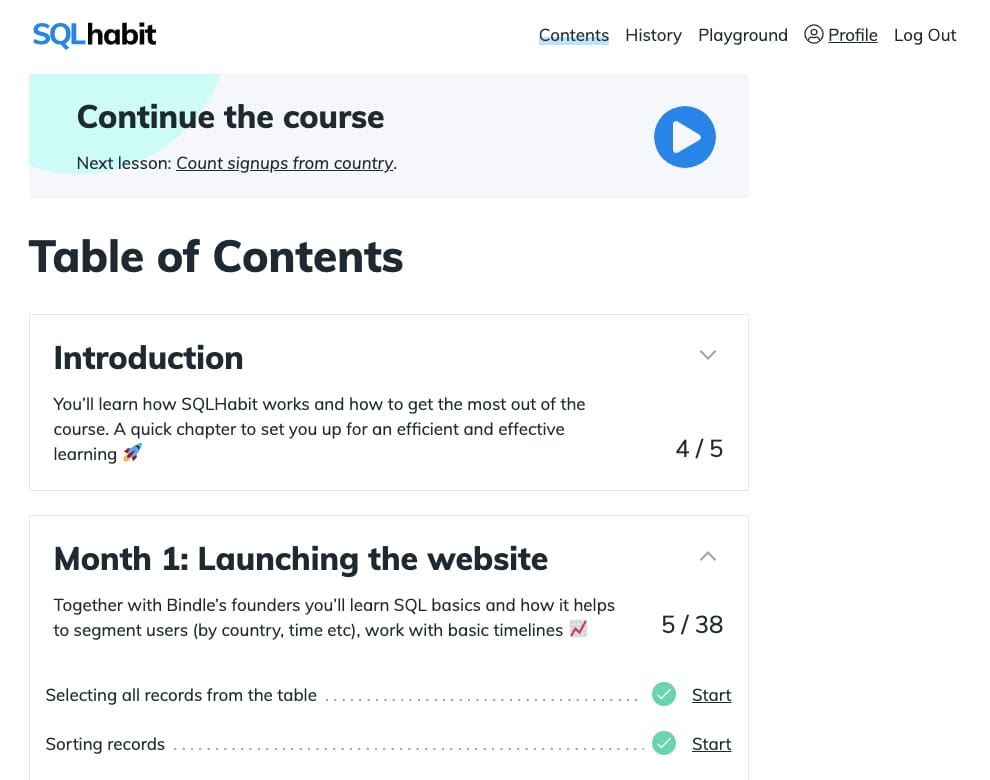Image resolution: width=990 pixels, height=780 pixels.
Task: Start the Selecting all records lesson
Action: tap(711, 695)
